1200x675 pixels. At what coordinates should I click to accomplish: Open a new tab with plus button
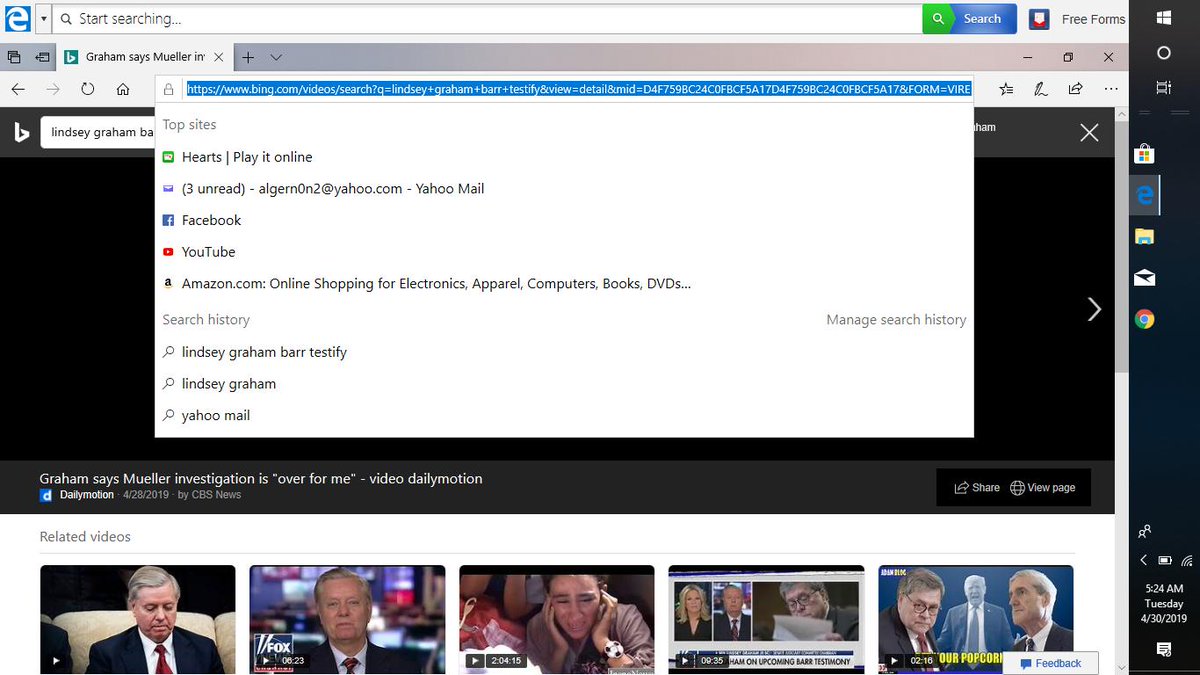tap(248, 57)
